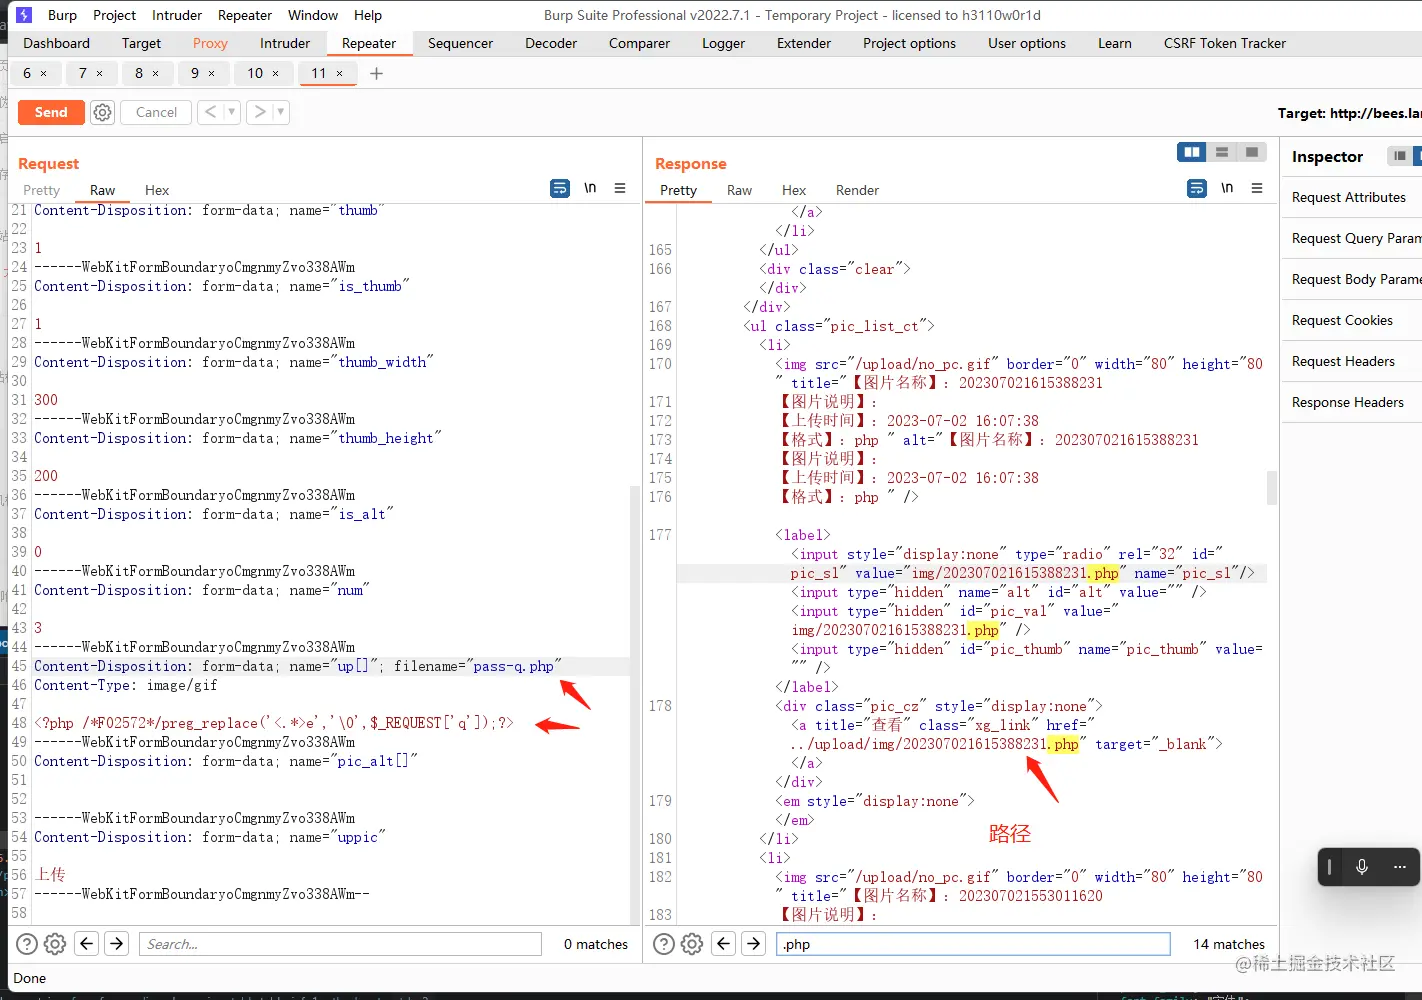Toggle Inspector panel layout icon
The width and height of the screenshot is (1422, 1000).
click(x=1400, y=156)
